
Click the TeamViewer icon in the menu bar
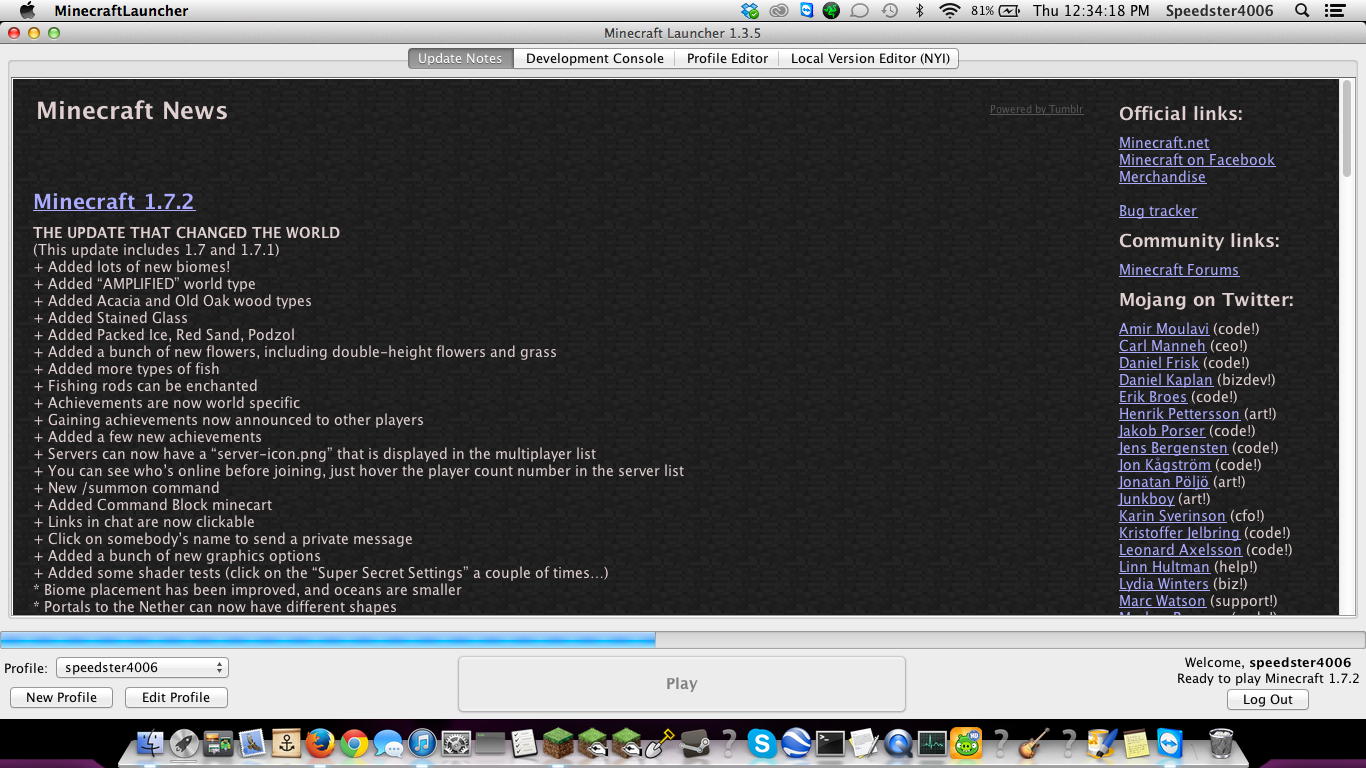806,11
